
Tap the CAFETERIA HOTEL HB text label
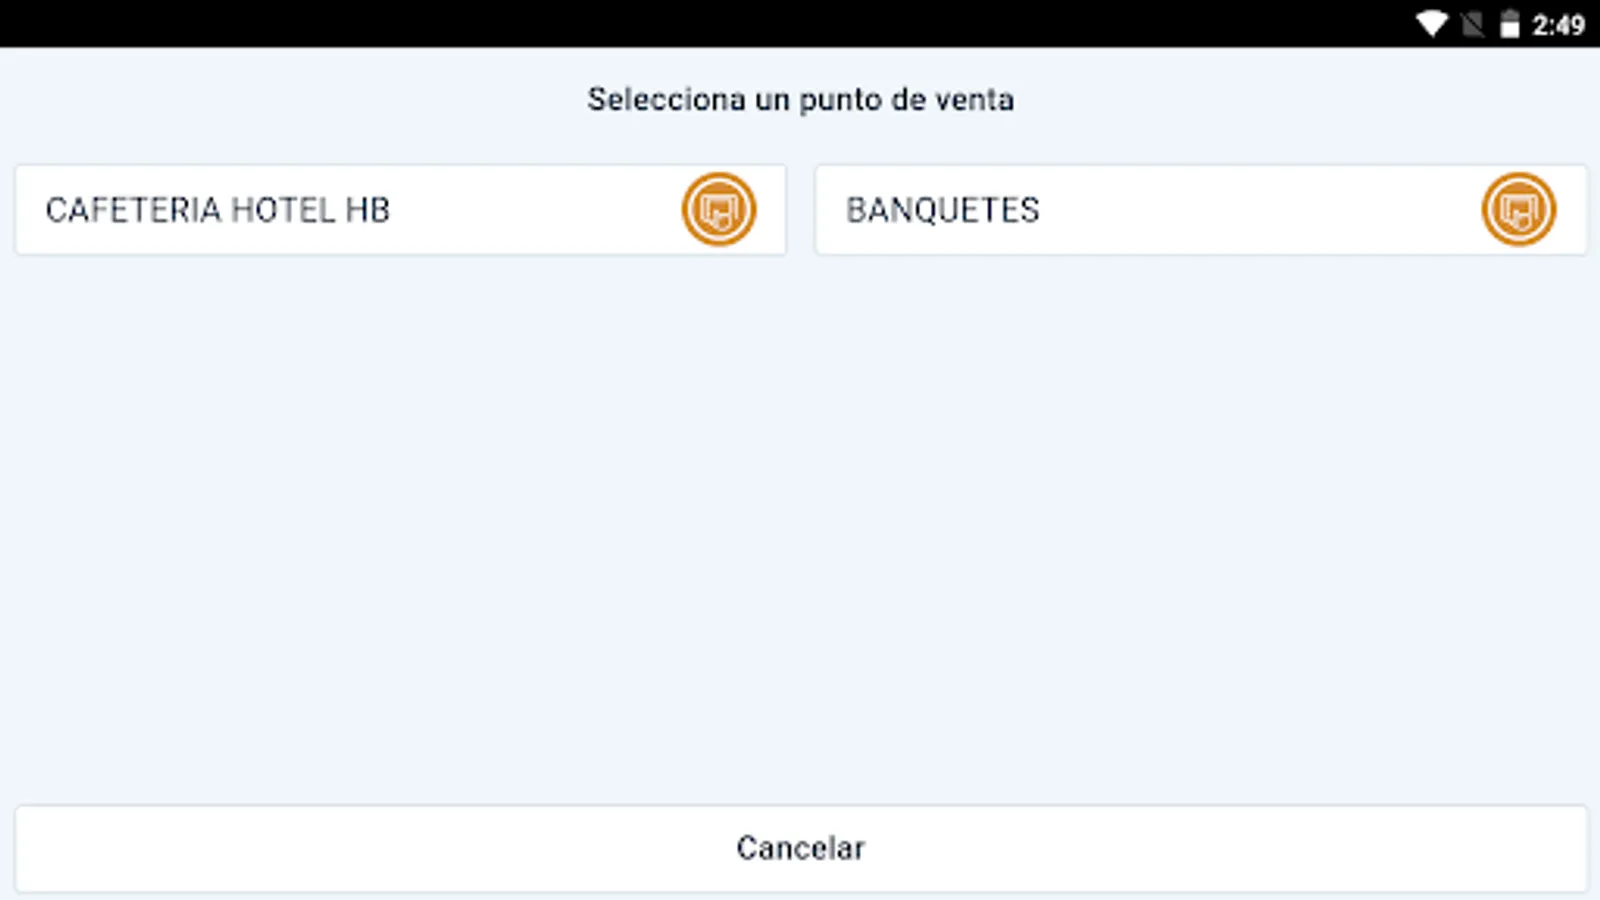coord(218,210)
